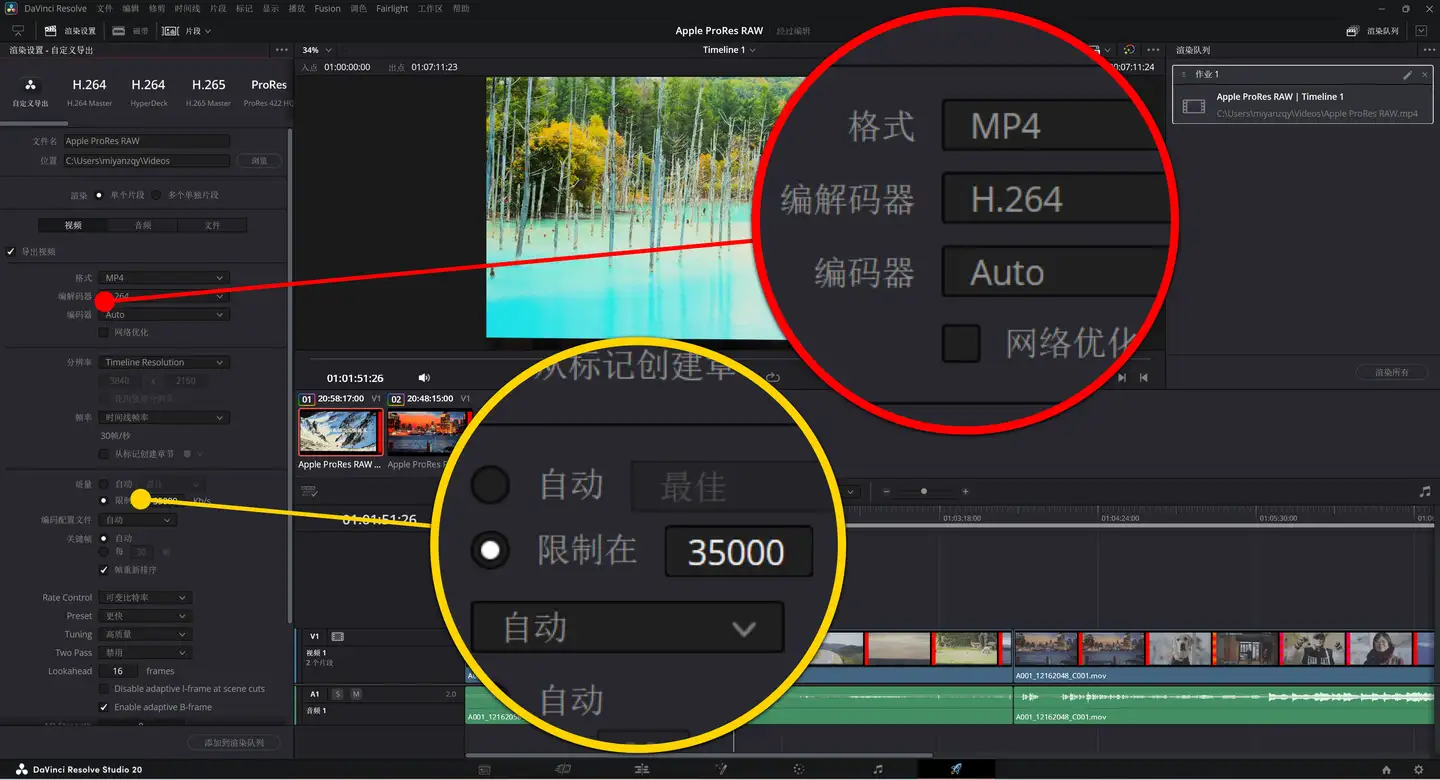Viewport: 1440px width, 780px height.
Task: Open the 时间线 menu in menu bar
Action: (187, 8)
